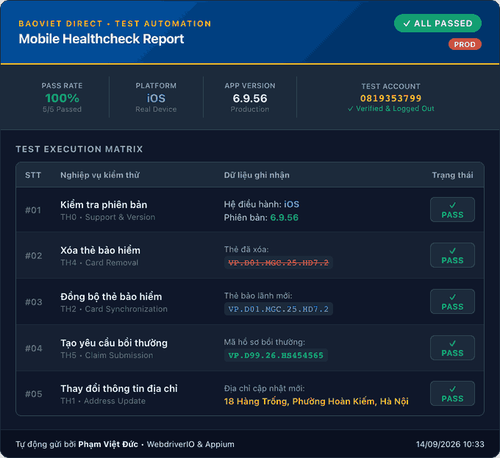Click the 5/5 Passed label

62,109
